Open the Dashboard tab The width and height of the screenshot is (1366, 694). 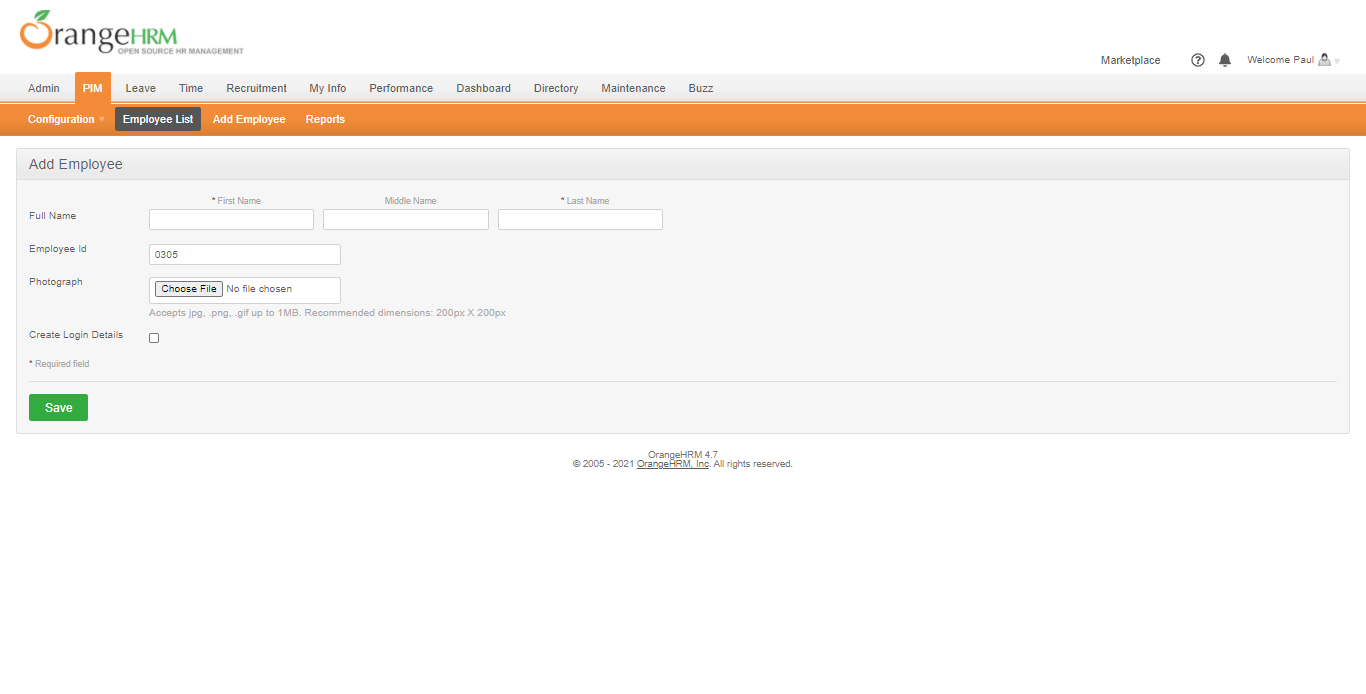(484, 88)
